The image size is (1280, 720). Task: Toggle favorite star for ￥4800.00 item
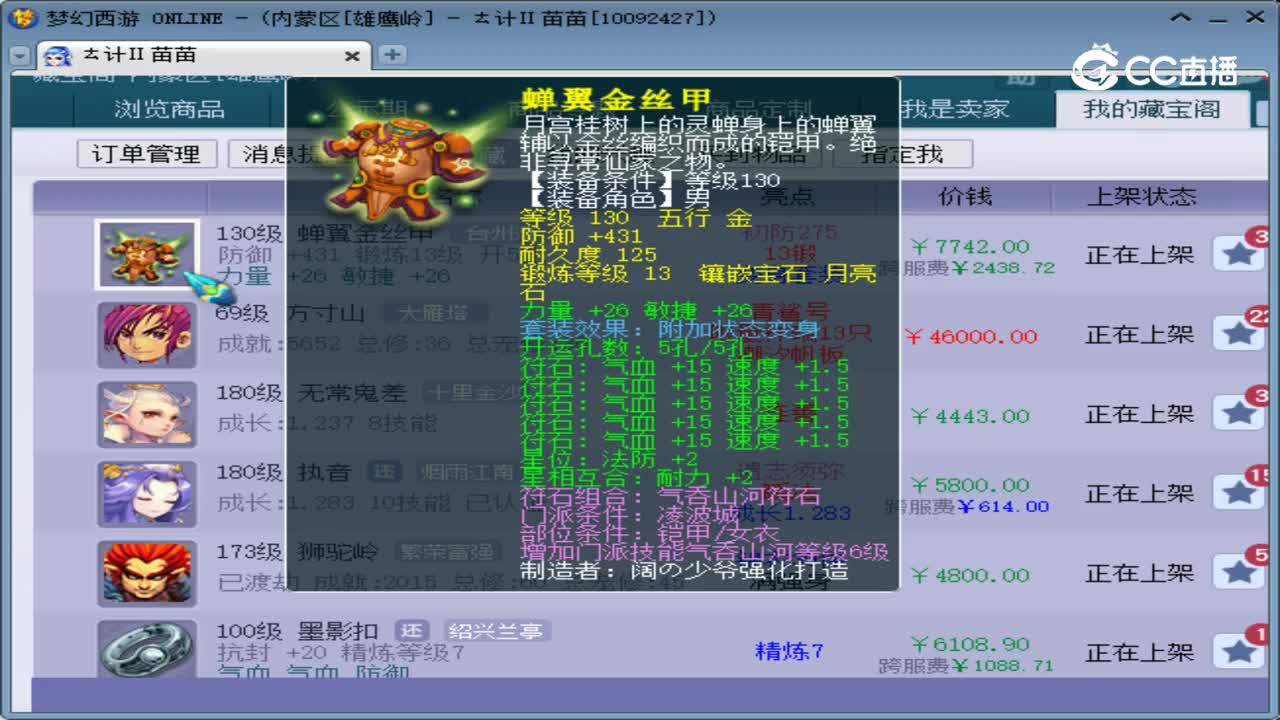(x=1239, y=572)
